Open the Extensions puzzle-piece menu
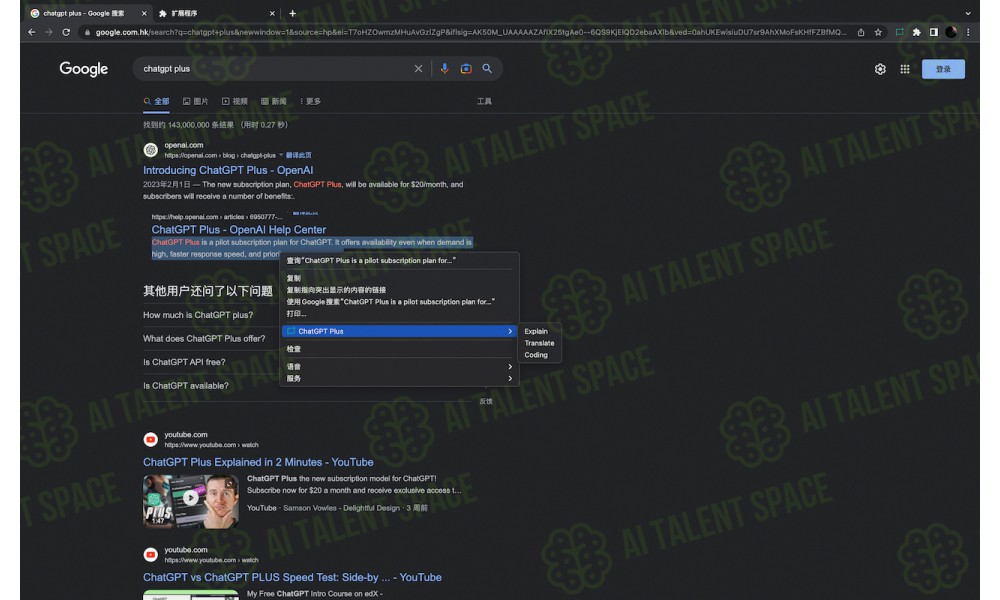The image size is (1000, 600). [x=916, y=32]
